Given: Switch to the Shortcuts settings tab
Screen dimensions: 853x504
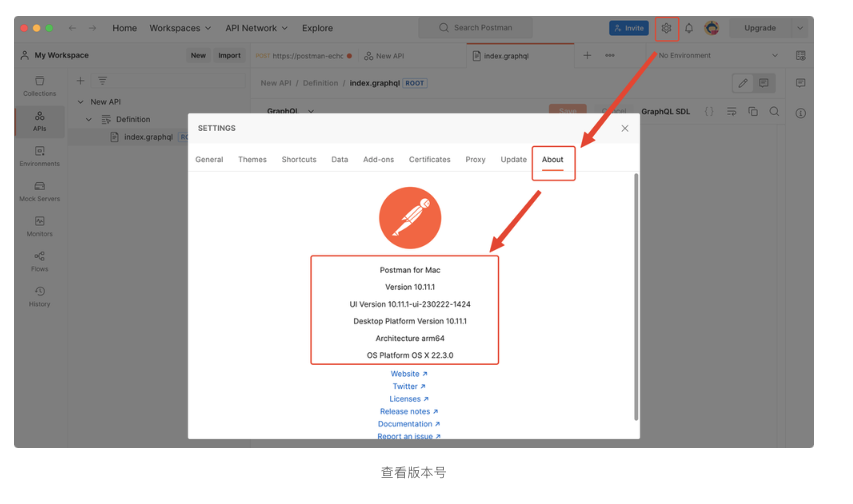Looking at the screenshot, I should click(x=299, y=159).
